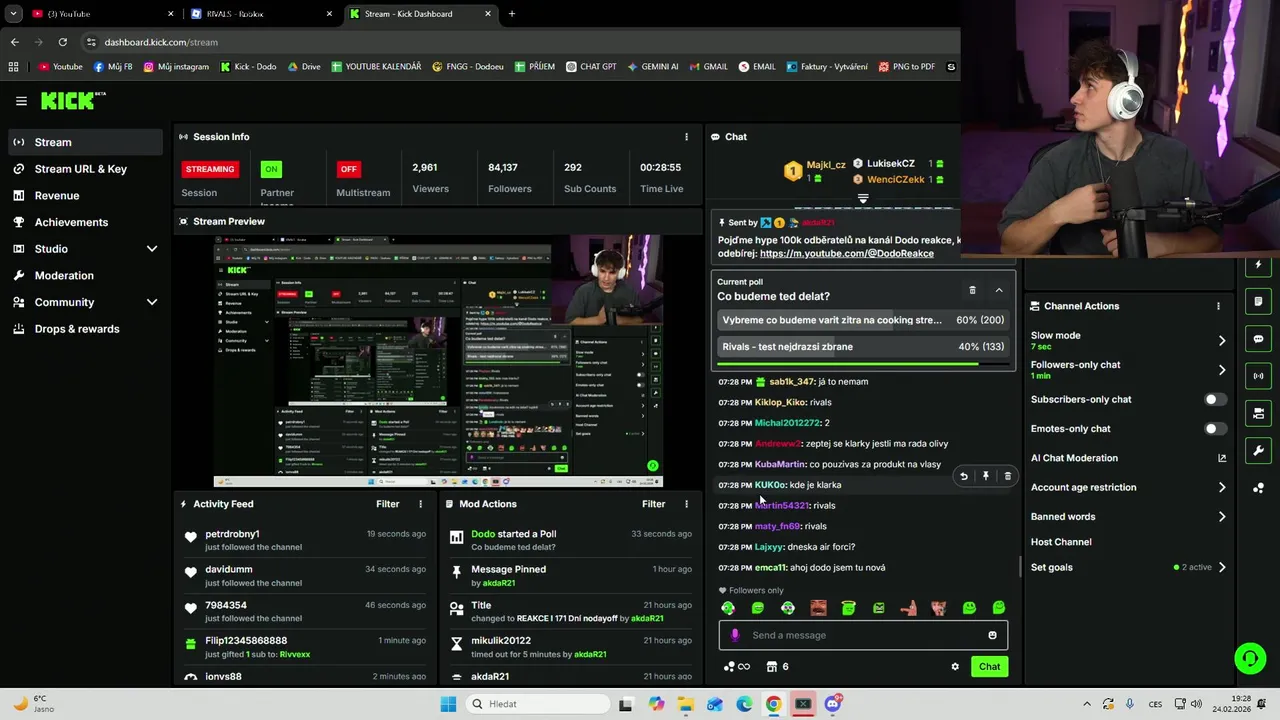Toggle Emotes-only chat switch
The width and height of the screenshot is (1280, 720).
click(x=1215, y=429)
